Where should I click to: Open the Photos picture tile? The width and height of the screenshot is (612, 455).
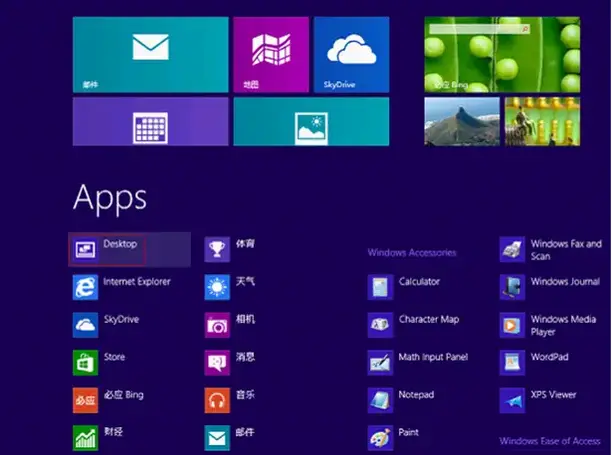pos(311,122)
